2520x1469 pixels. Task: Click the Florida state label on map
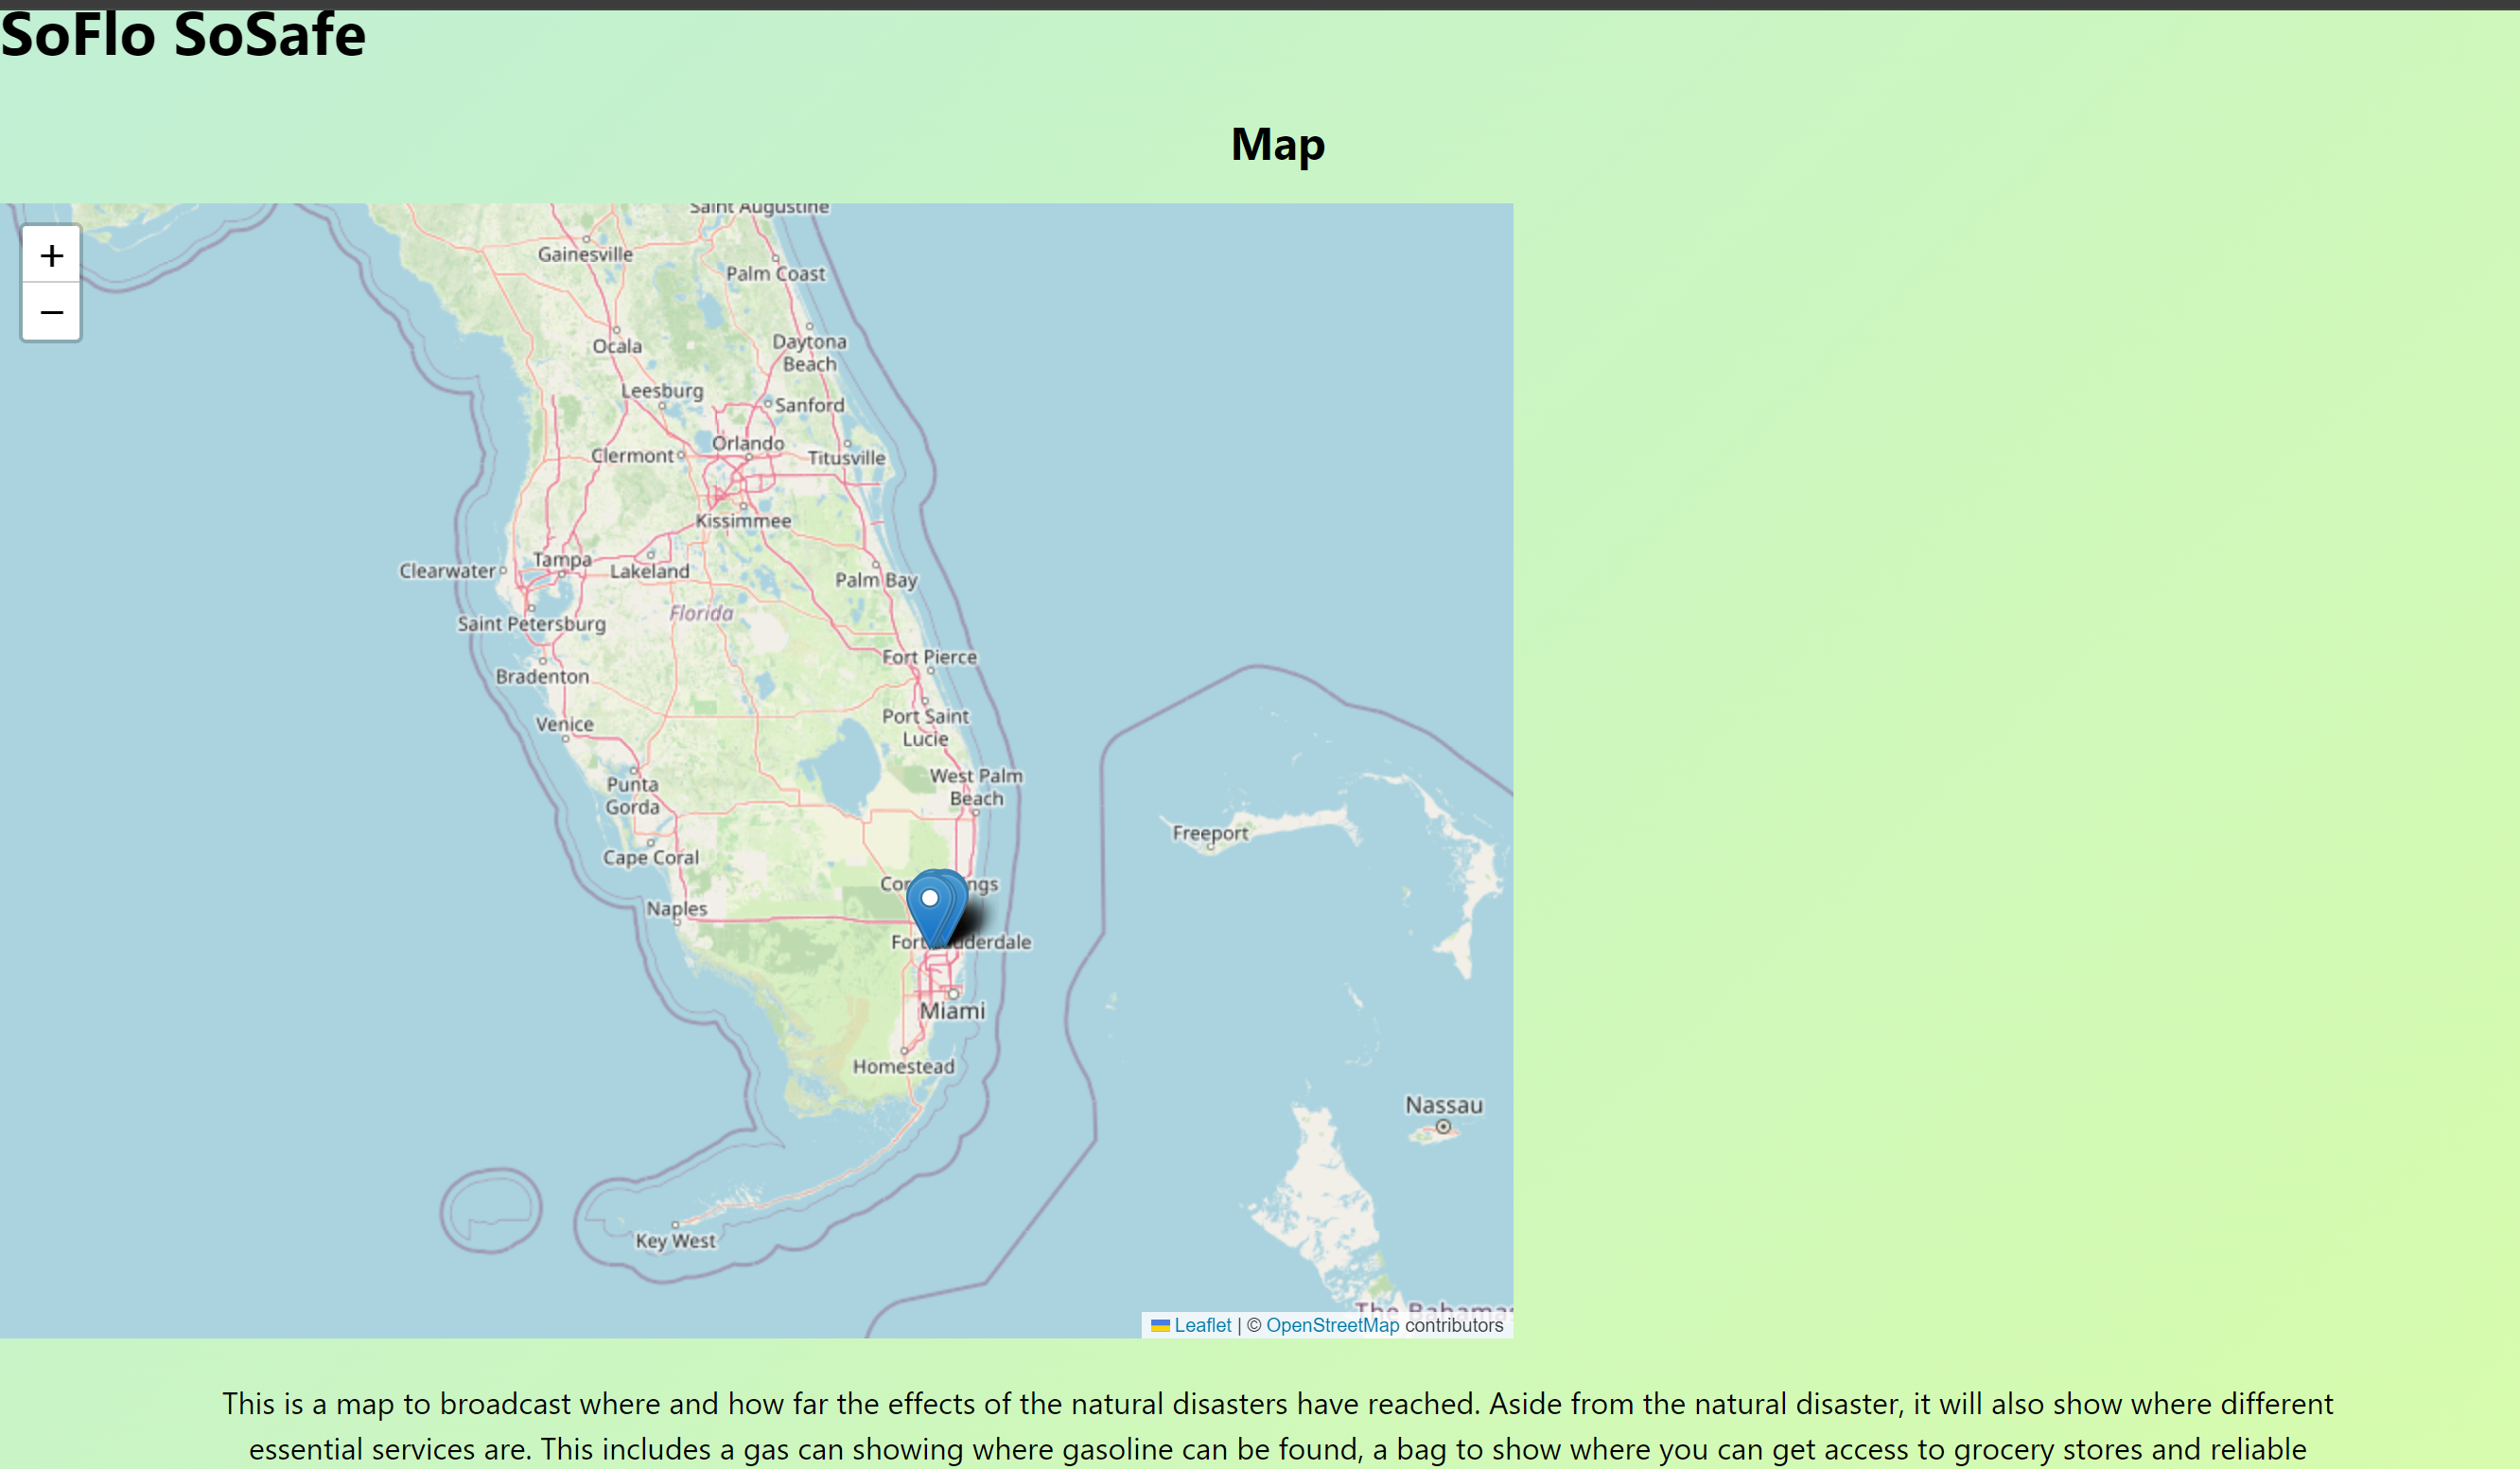[x=701, y=613]
